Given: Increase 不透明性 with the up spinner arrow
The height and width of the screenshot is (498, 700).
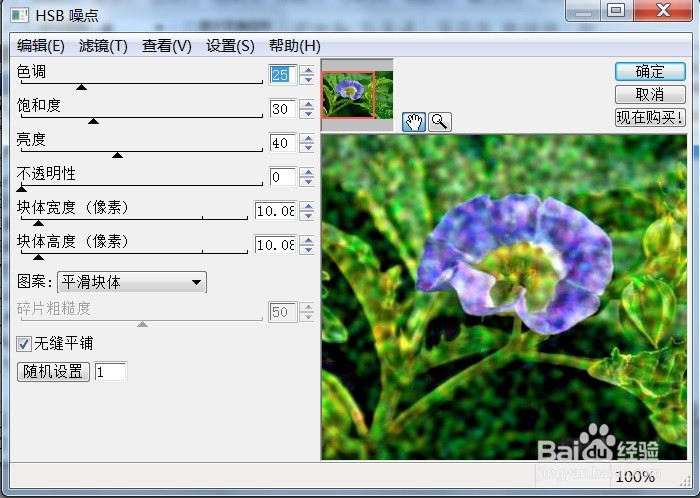Looking at the screenshot, I should tap(307, 172).
